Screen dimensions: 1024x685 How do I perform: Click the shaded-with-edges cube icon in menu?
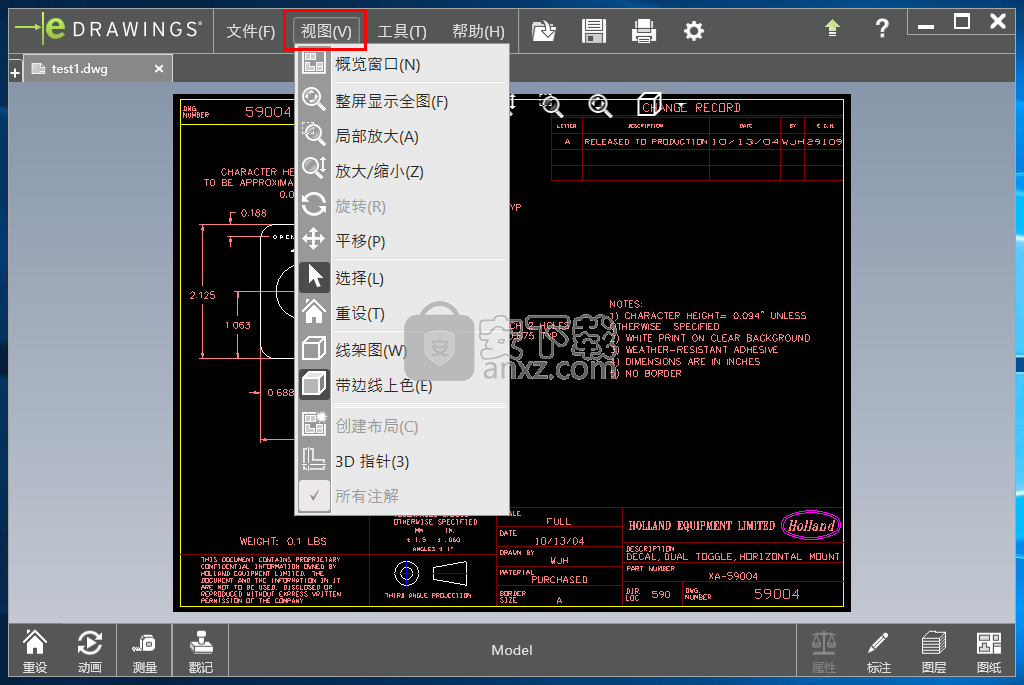click(x=314, y=383)
